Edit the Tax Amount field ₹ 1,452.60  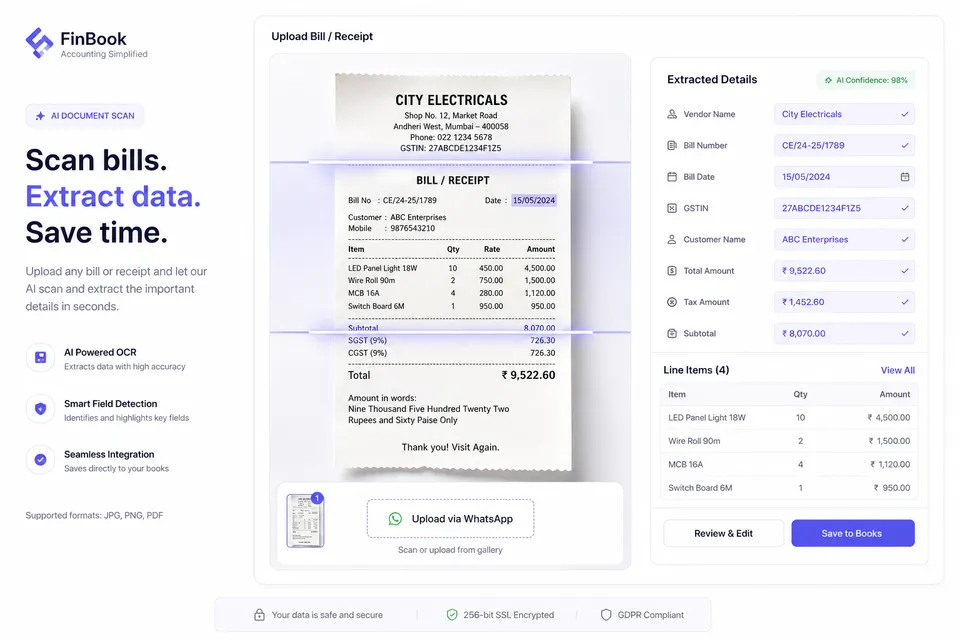pyautogui.click(x=844, y=302)
